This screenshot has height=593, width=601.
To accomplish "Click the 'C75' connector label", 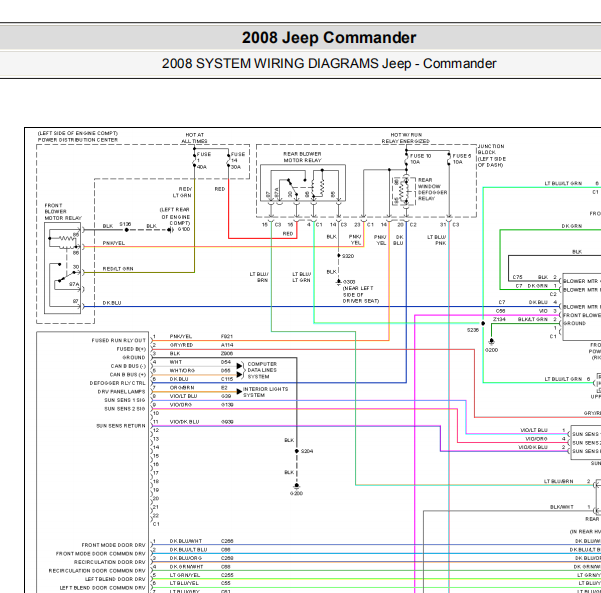I will (518, 277).
